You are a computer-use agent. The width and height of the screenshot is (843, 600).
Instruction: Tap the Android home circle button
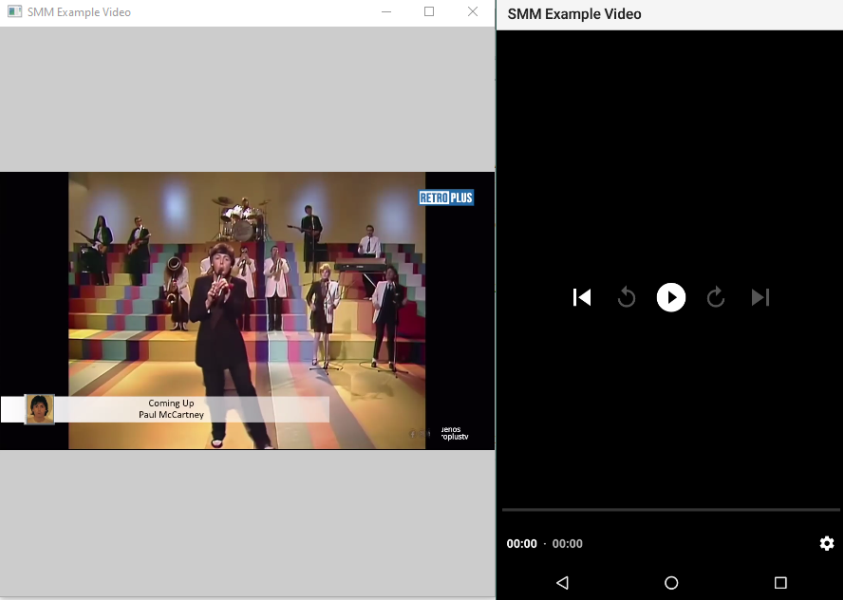coord(671,582)
